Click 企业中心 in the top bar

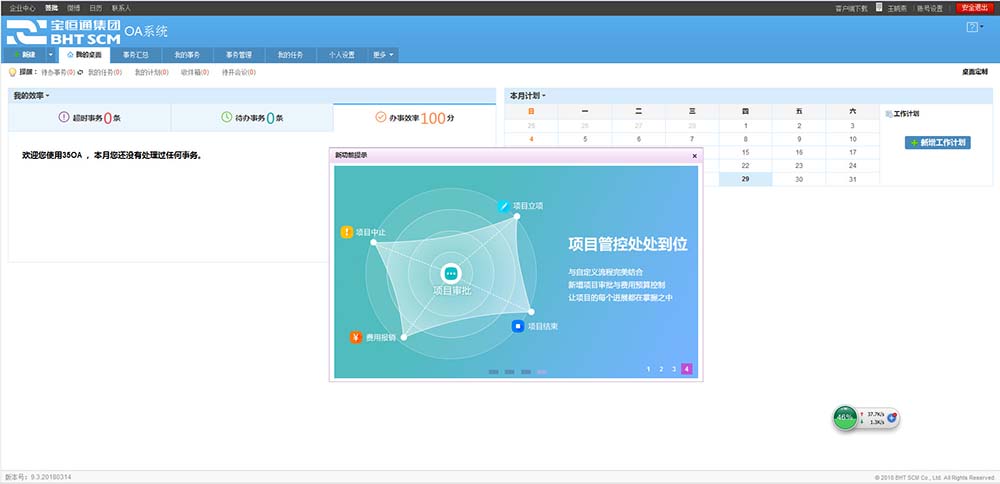tap(22, 8)
